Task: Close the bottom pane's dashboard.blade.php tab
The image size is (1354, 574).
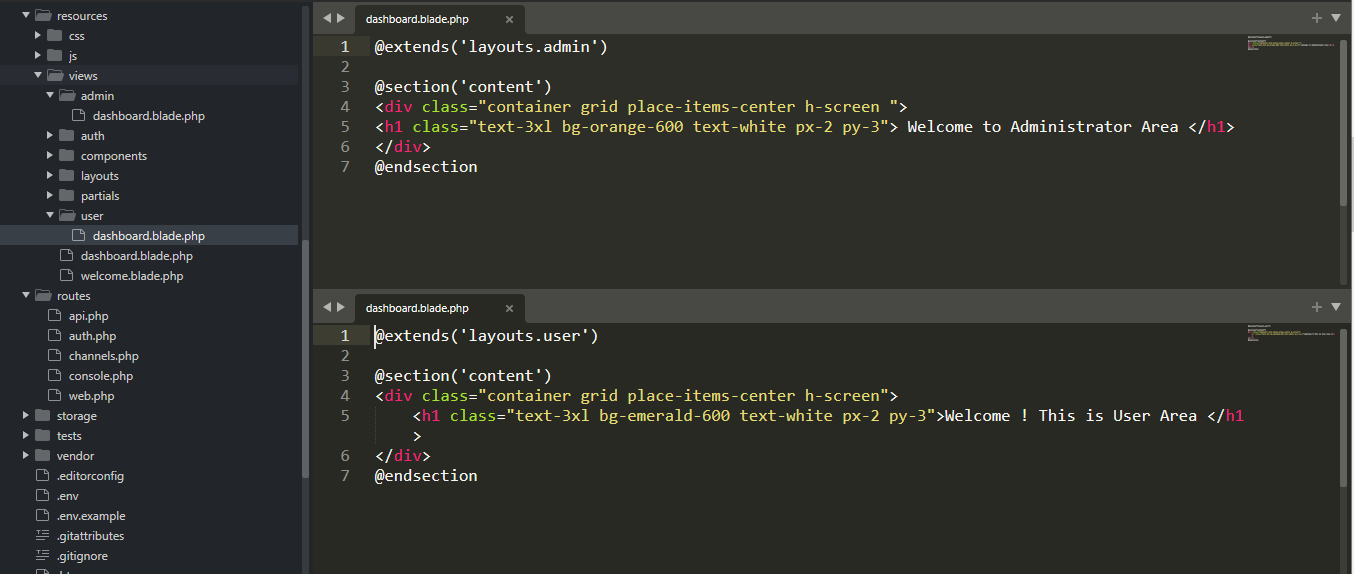Action: [509, 308]
